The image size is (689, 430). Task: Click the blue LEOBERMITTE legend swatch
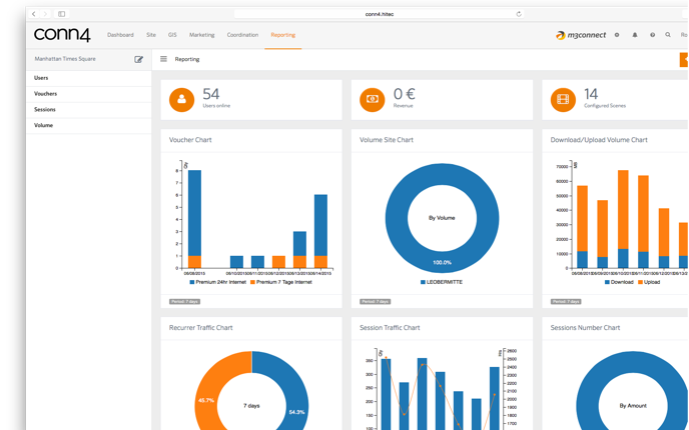pyautogui.click(x=423, y=282)
